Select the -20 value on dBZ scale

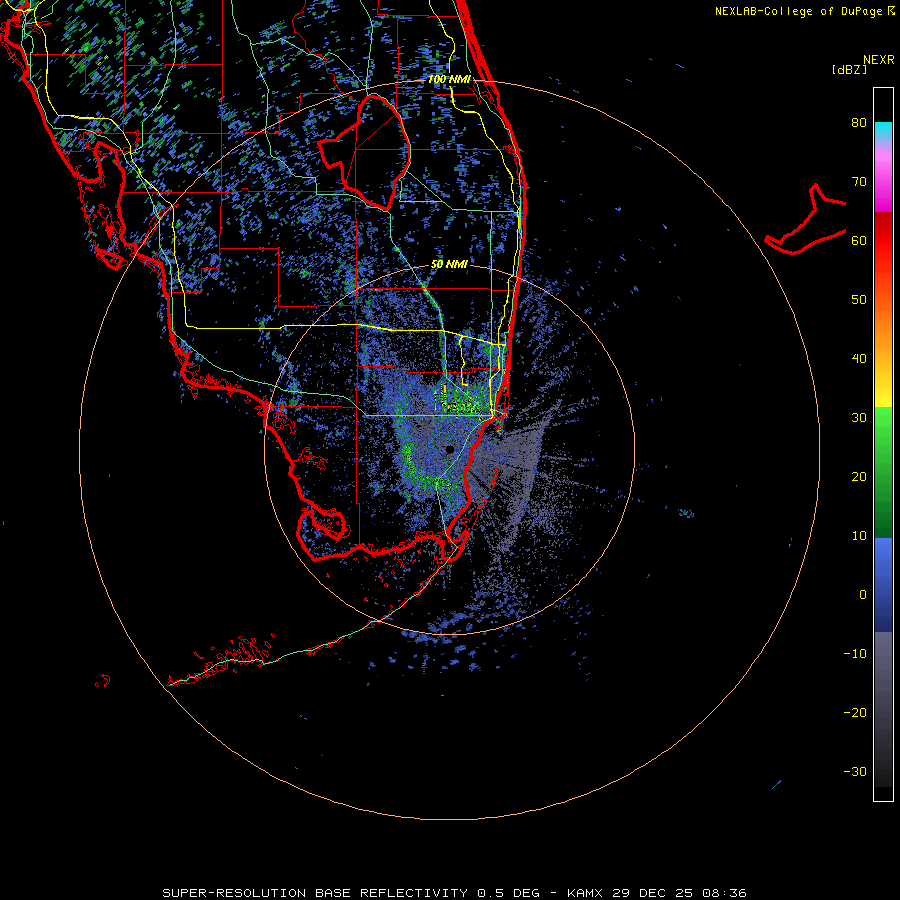[855, 712]
